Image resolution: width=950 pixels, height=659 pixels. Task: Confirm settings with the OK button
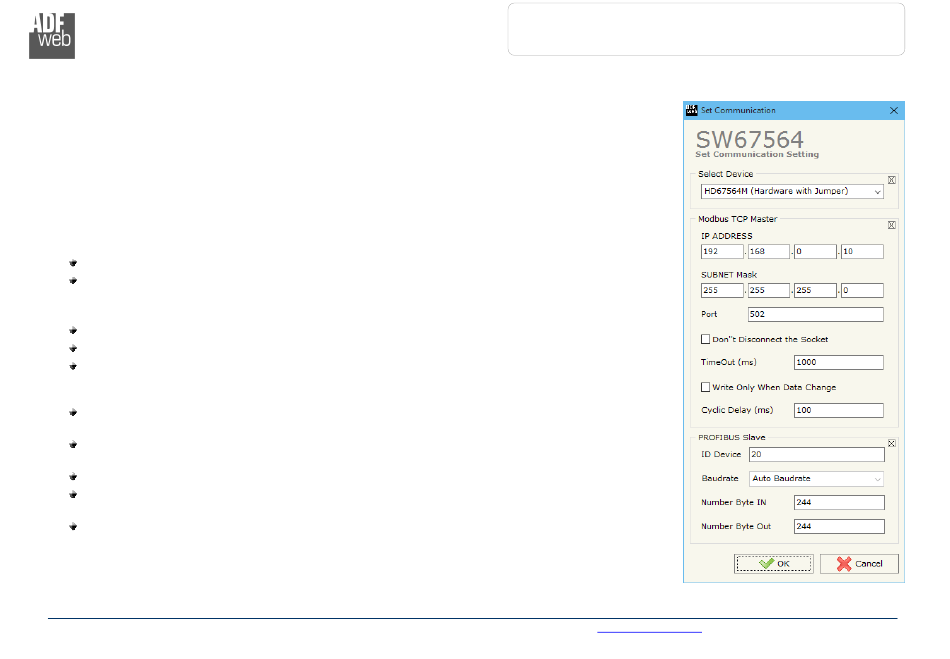tap(774, 564)
